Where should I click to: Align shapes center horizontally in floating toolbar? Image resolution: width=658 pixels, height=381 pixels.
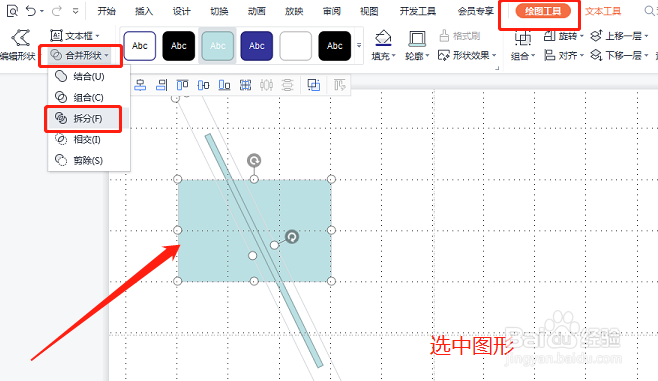pyautogui.click(x=140, y=85)
